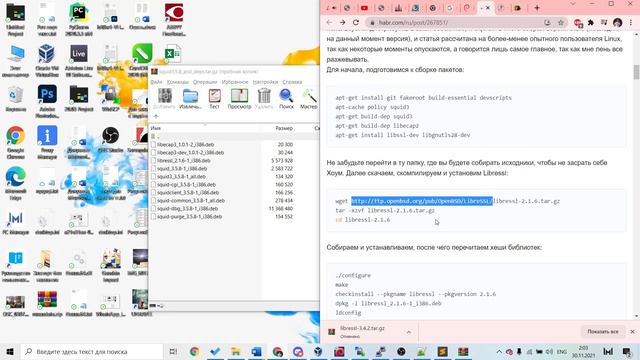The image size is (640, 360).
Task: Switch ENG keyboard language indicator
Action: (562, 351)
